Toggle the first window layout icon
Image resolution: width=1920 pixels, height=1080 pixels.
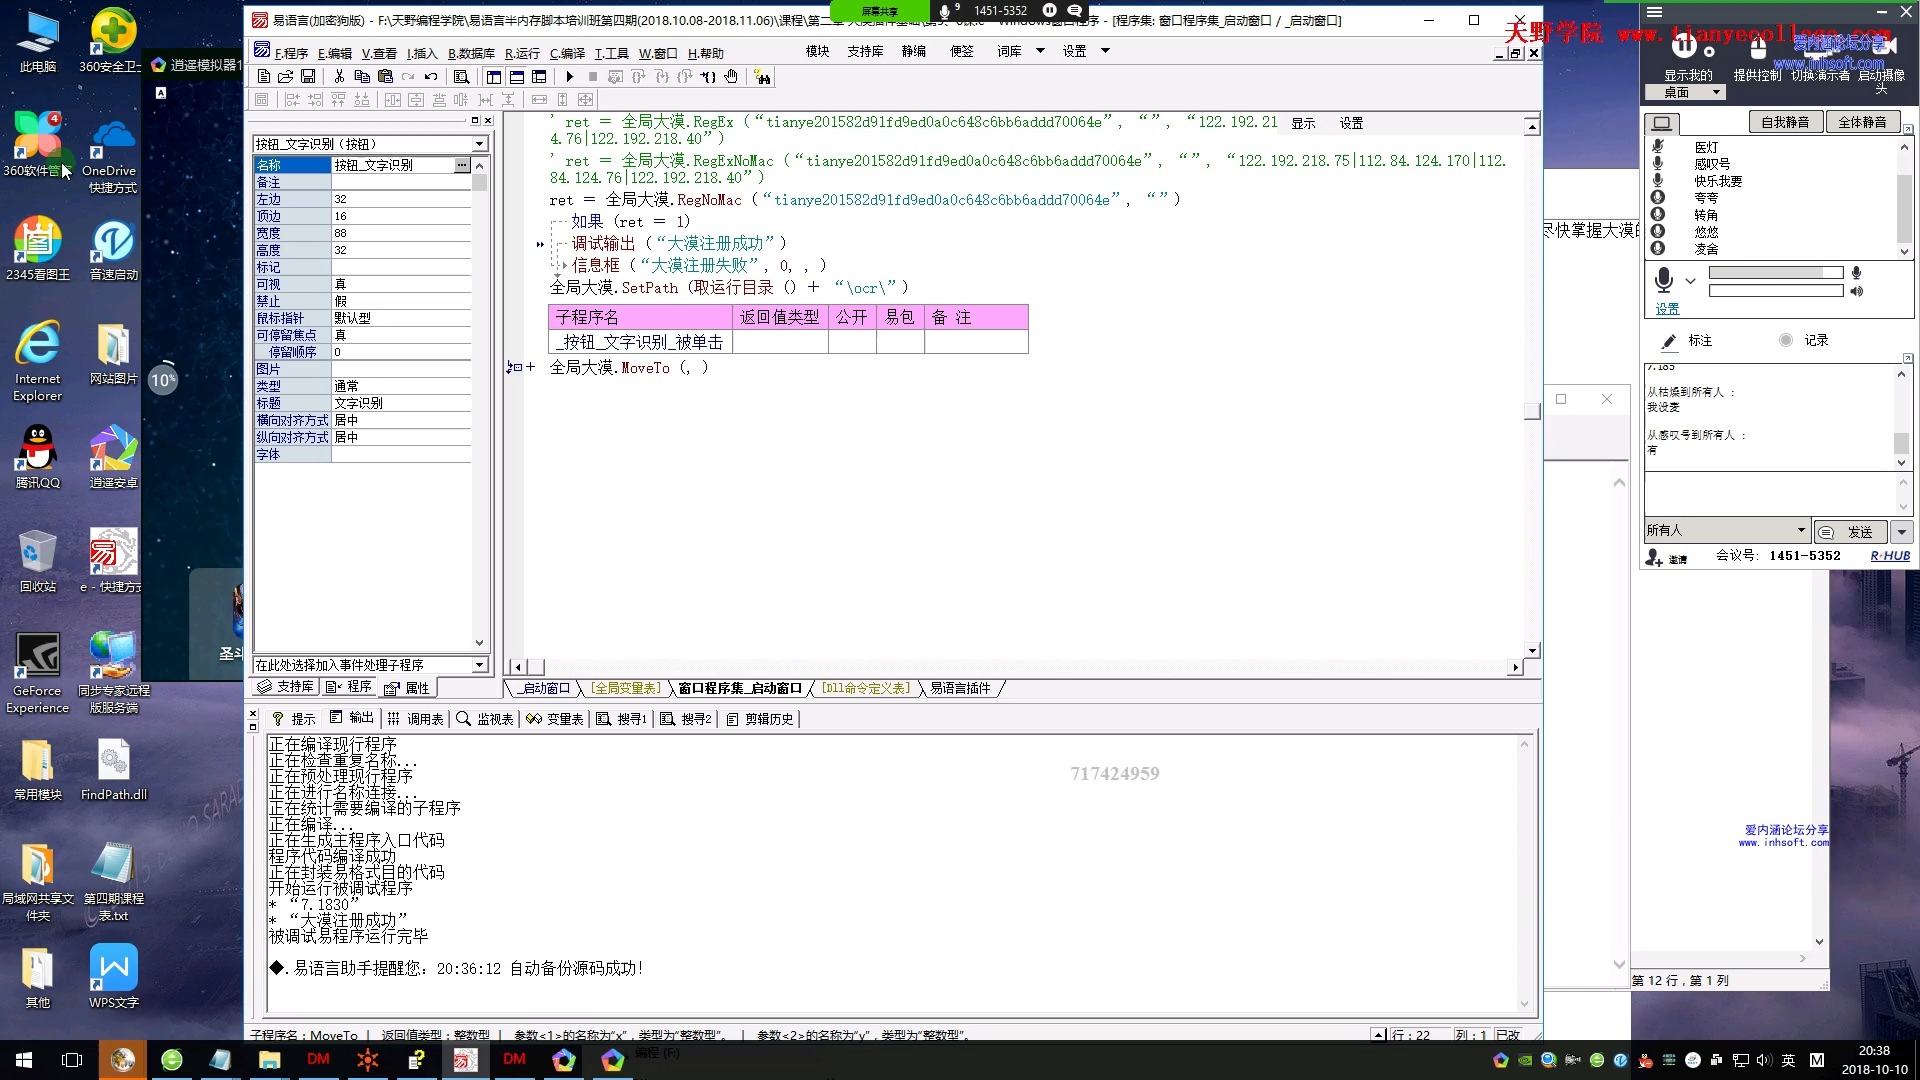494,77
